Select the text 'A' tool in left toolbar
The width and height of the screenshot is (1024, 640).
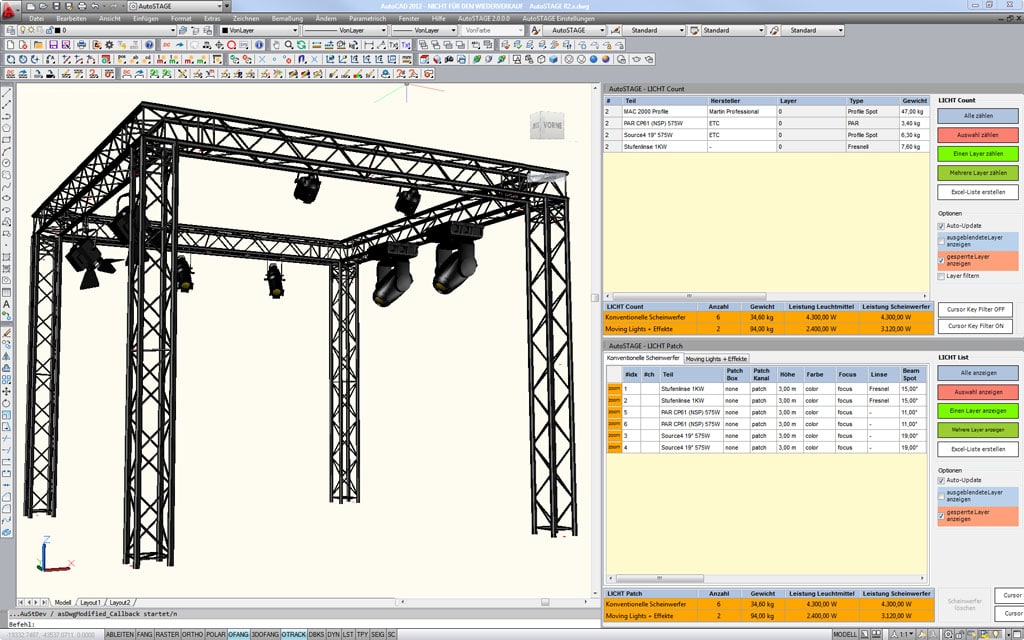pyautogui.click(x=7, y=304)
